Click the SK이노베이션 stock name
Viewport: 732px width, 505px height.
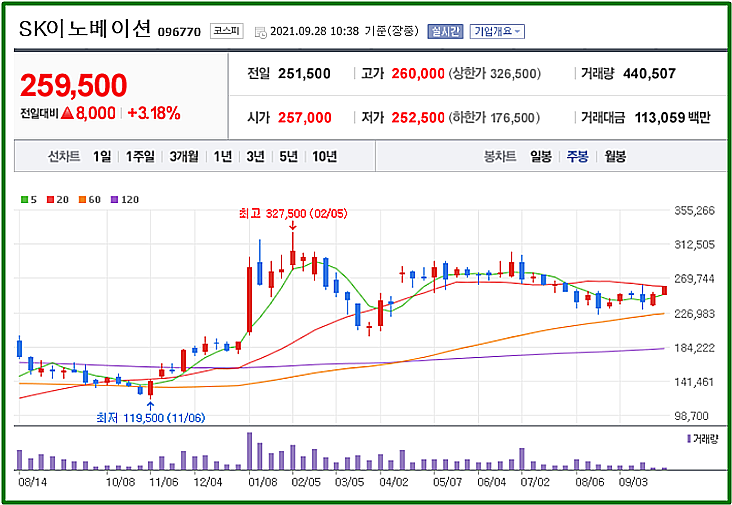tap(85, 29)
